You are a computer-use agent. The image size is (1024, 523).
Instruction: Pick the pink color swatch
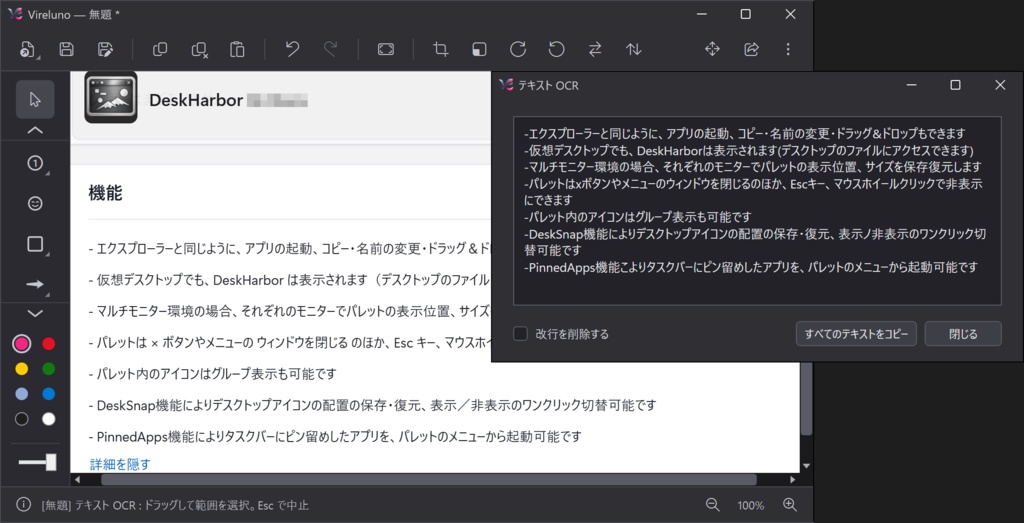(x=22, y=343)
